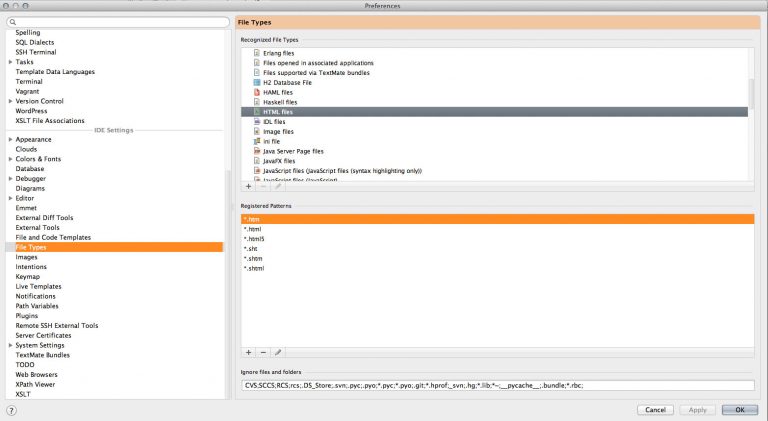Click the H2 Database File icon

tap(257, 82)
